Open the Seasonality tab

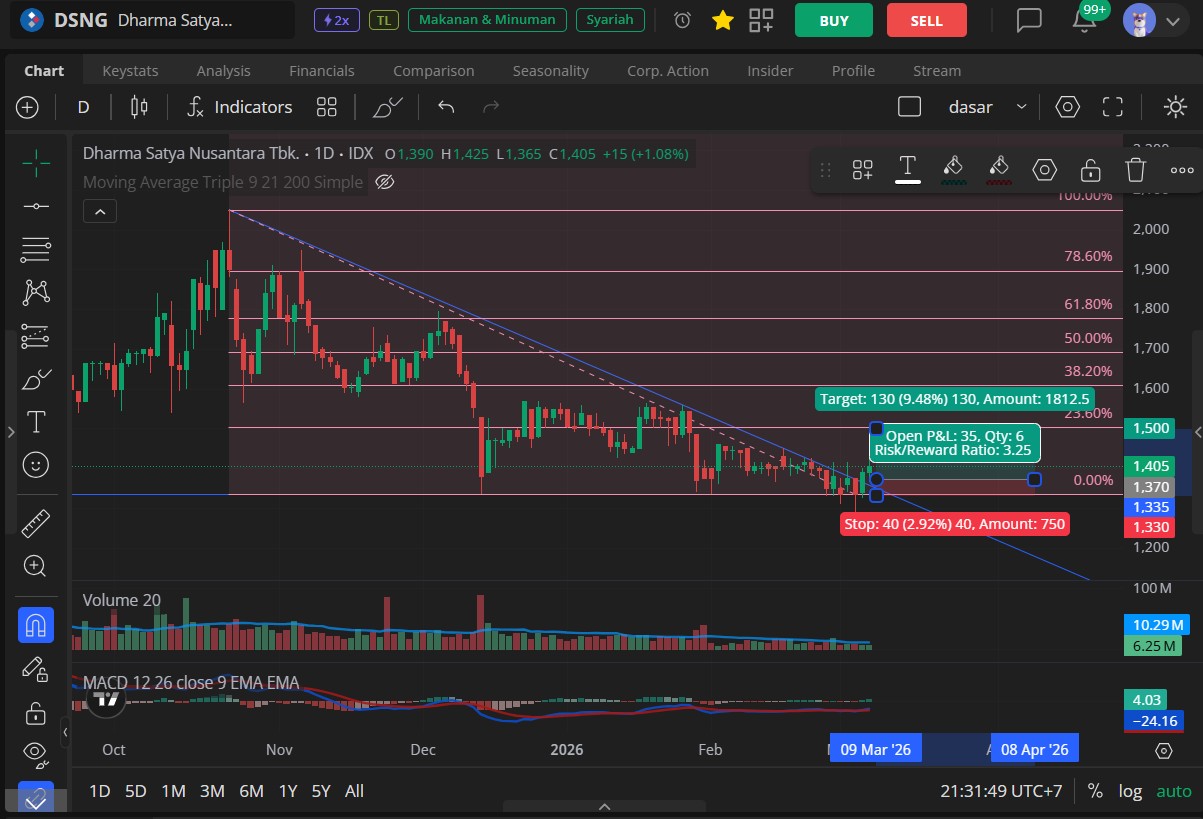(x=551, y=71)
